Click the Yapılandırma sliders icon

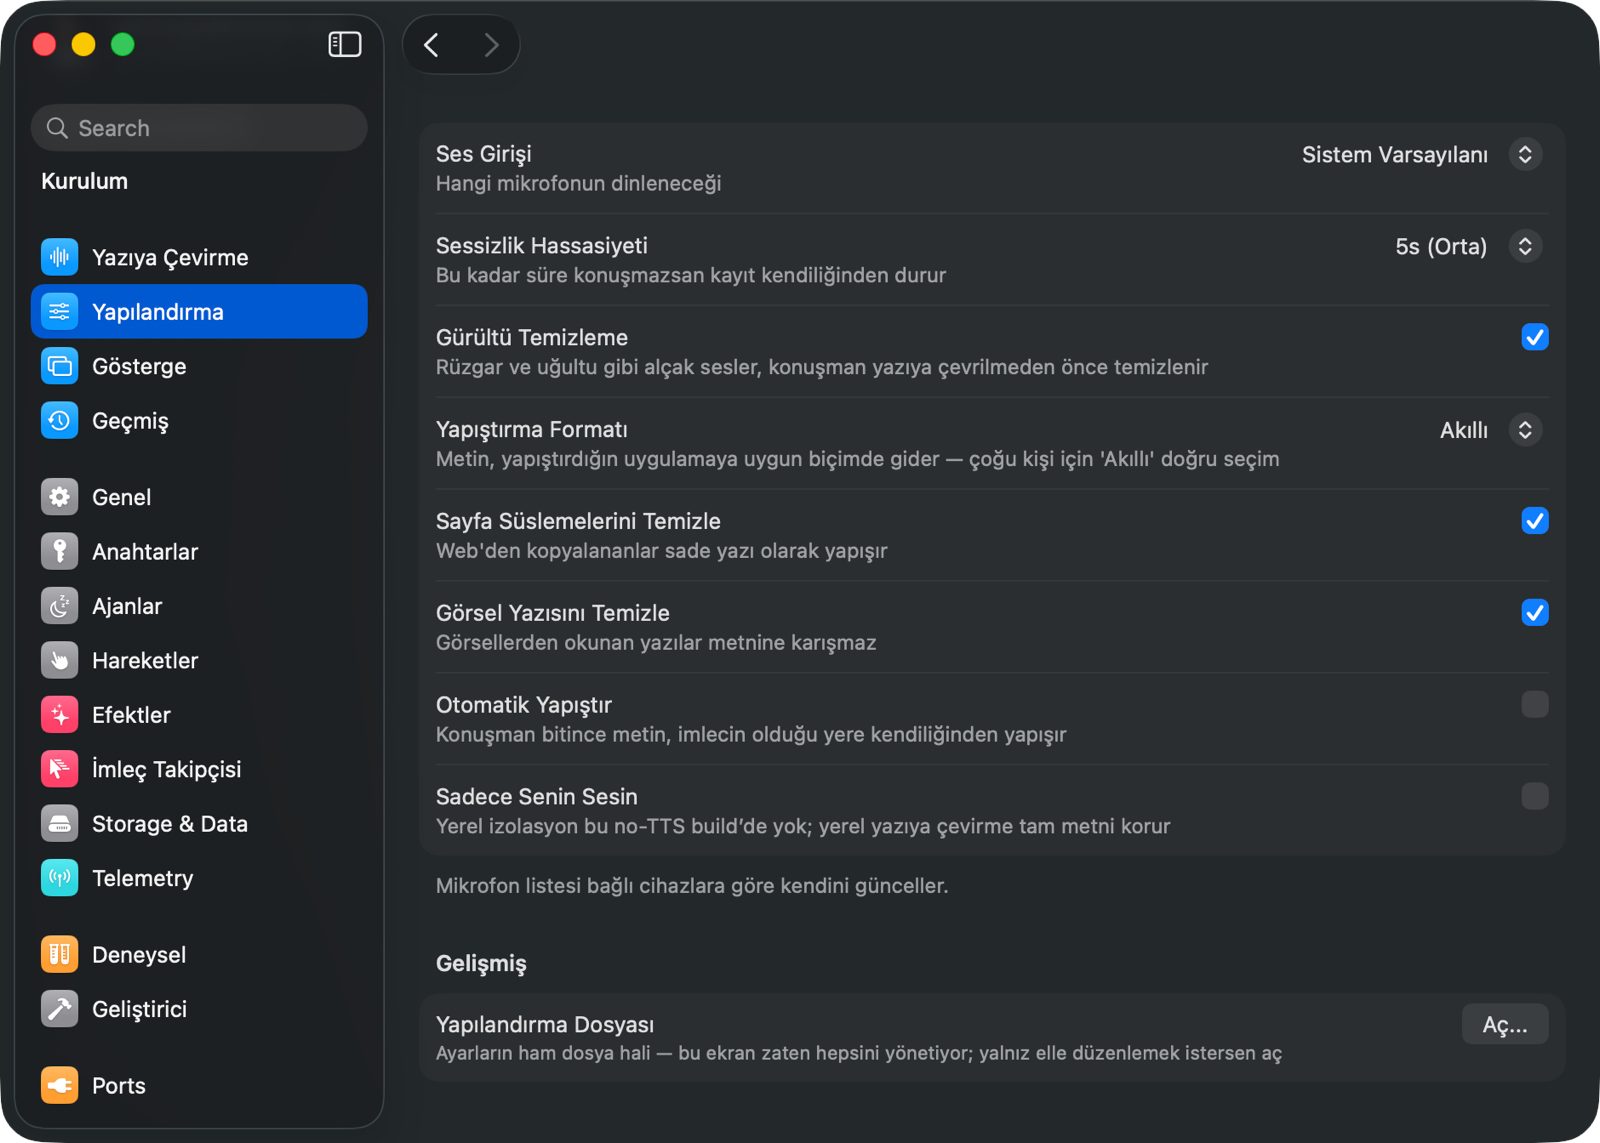coord(60,312)
